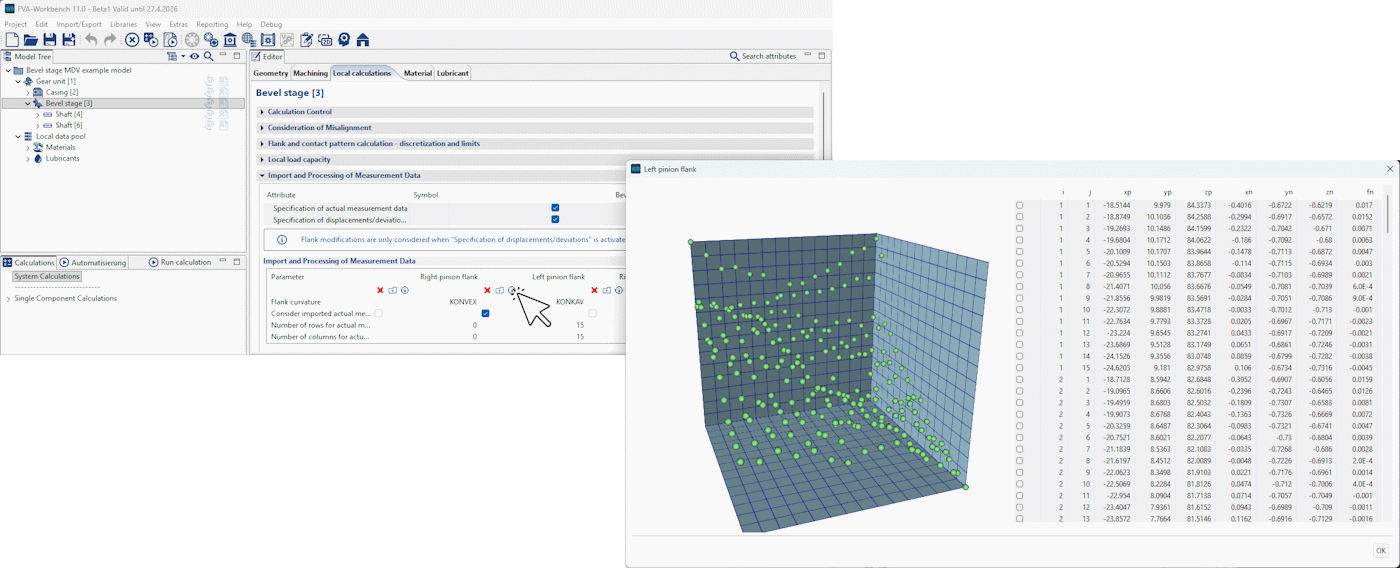
Task: Tick the first row checkbox in data table
Action: click(1019, 205)
